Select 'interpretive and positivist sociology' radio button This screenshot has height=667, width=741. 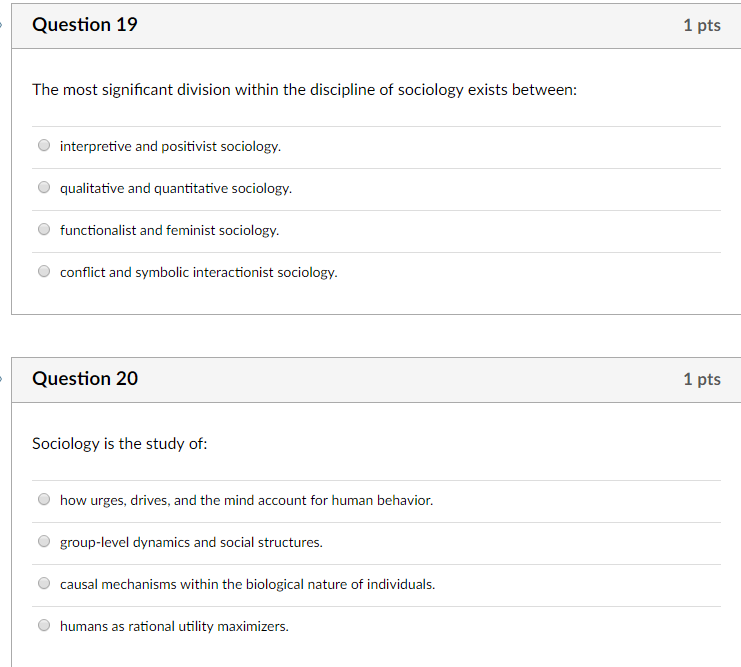tap(44, 145)
